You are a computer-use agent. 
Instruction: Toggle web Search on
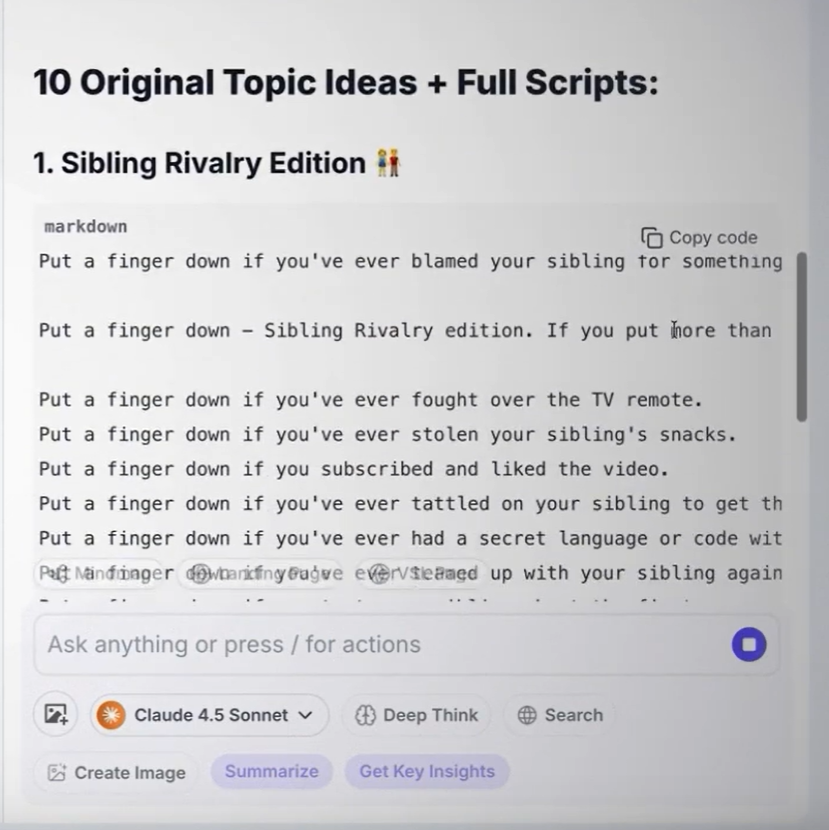[x=560, y=715]
